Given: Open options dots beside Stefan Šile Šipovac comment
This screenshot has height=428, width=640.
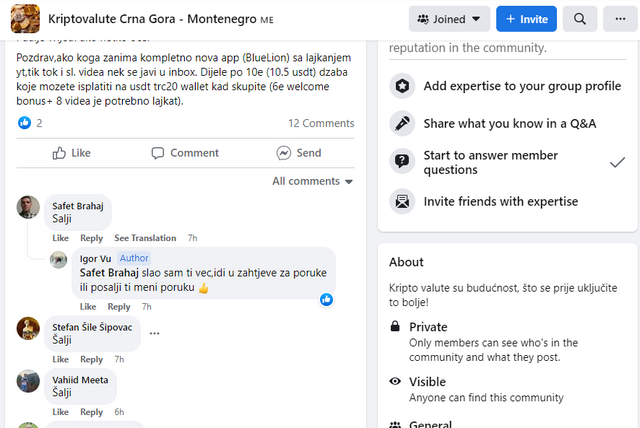Looking at the screenshot, I should (x=154, y=333).
